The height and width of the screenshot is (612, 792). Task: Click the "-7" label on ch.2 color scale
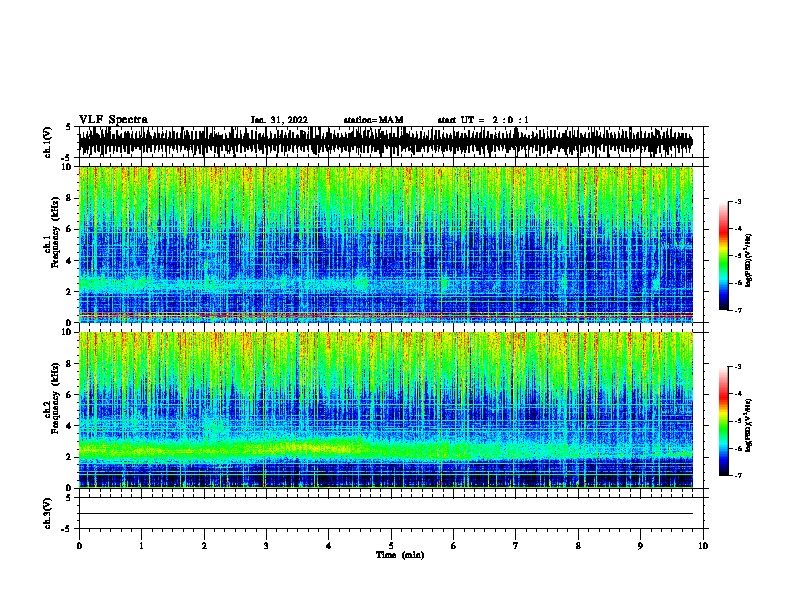click(738, 476)
